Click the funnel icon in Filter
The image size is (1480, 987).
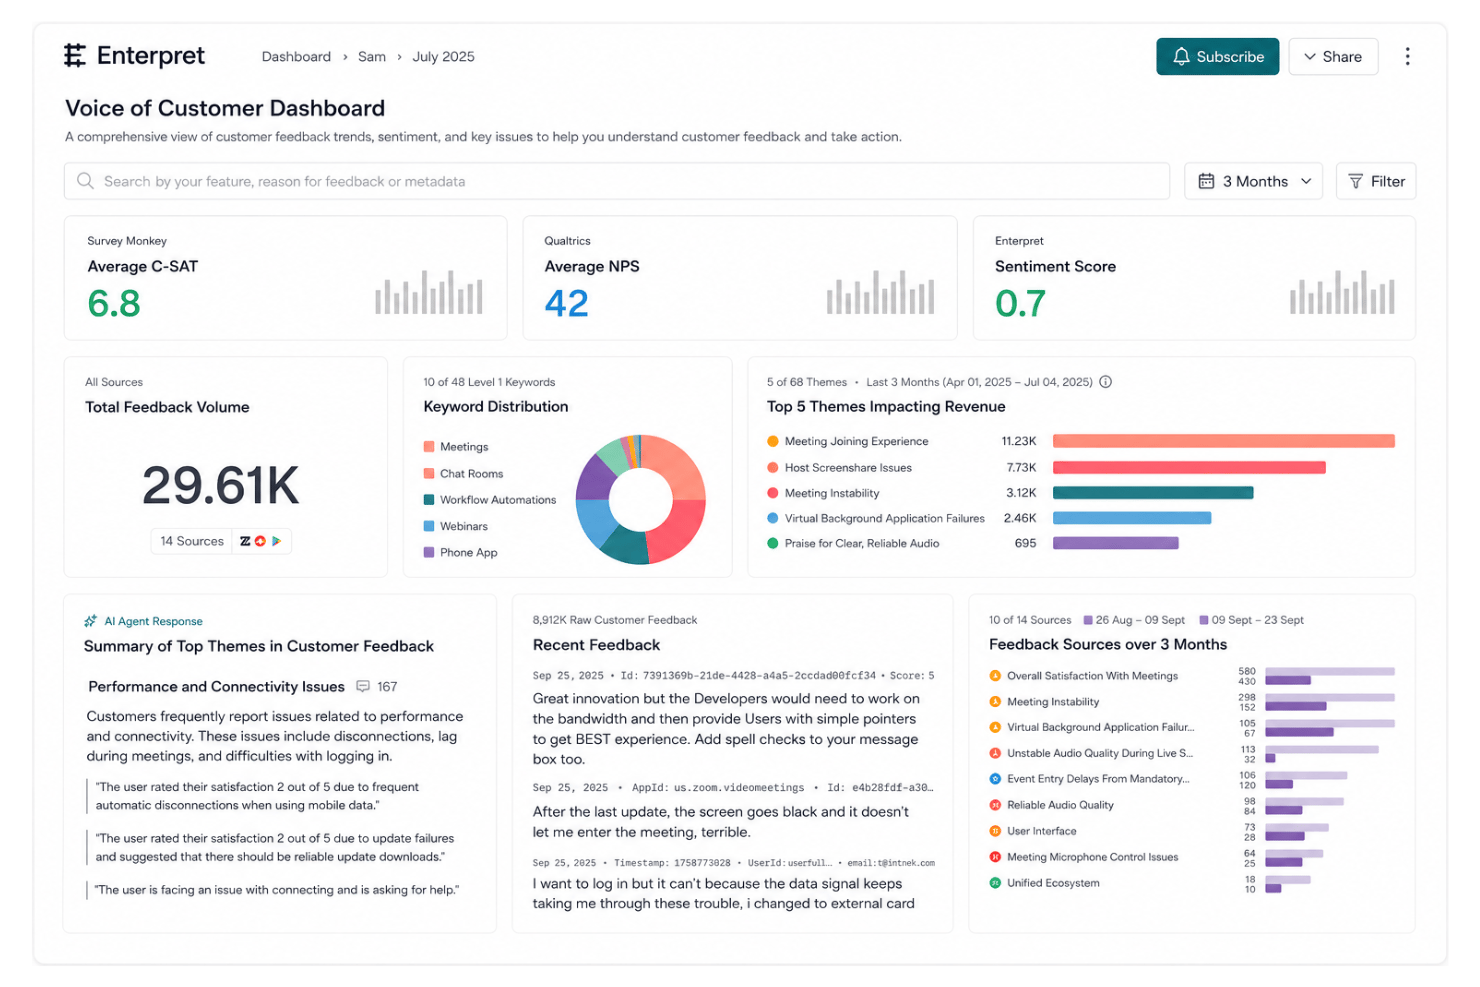(1355, 181)
